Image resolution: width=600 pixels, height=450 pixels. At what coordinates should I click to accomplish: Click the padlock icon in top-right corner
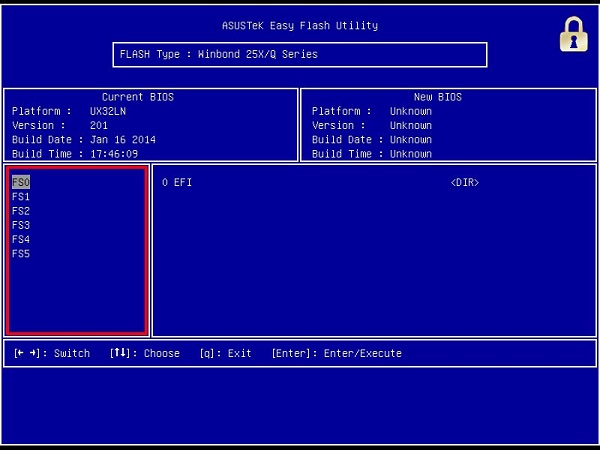(573, 35)
